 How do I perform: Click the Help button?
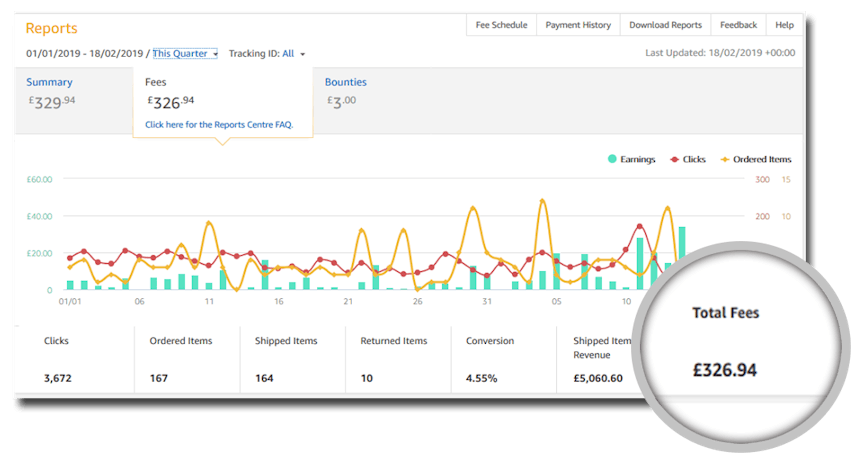[784, 25]
